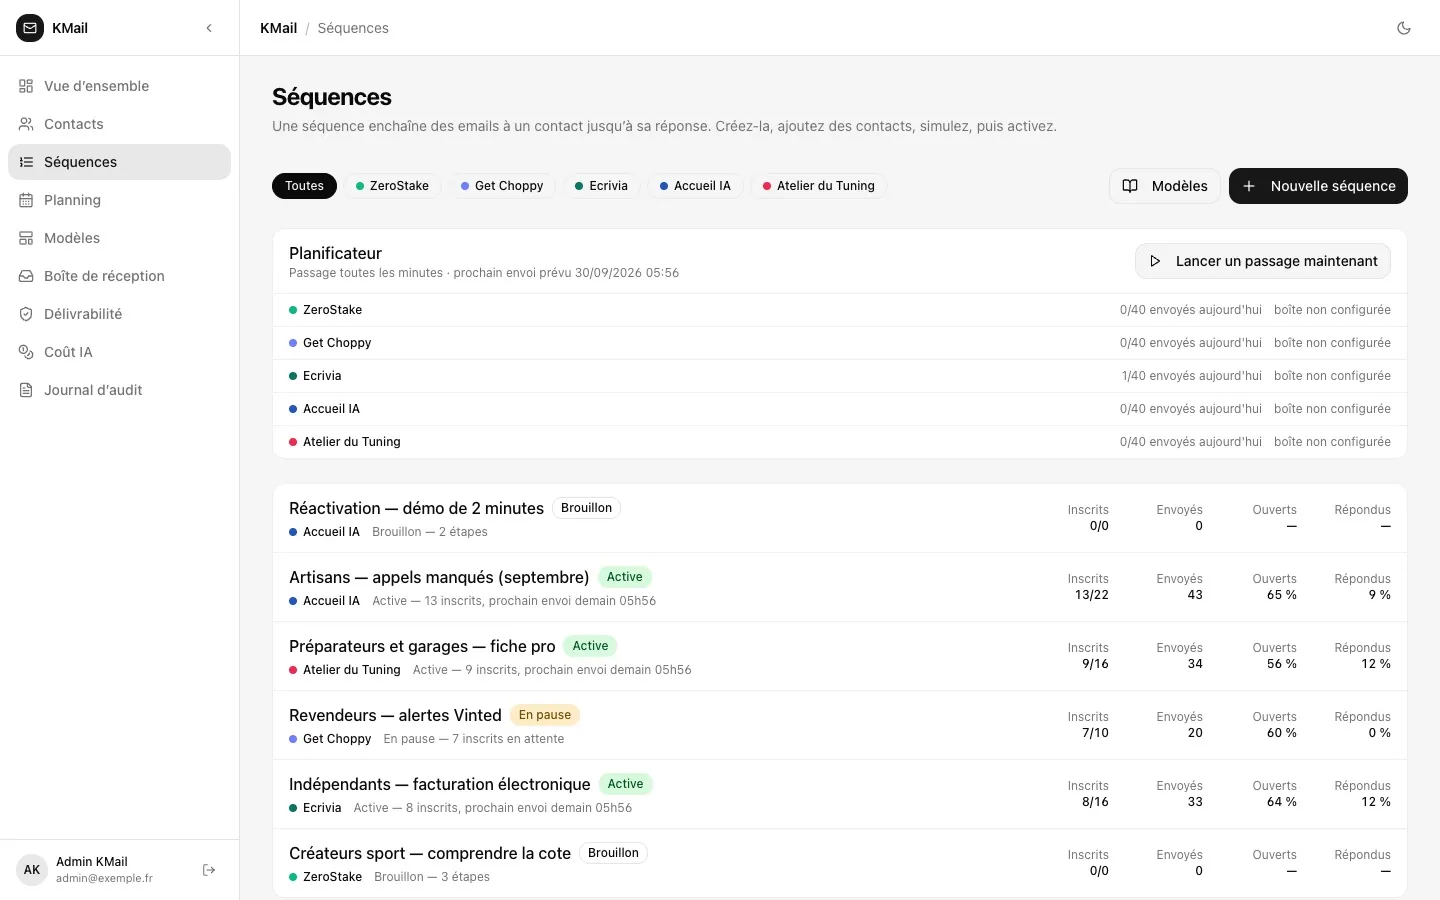Select the Toutes filter chip
The image size is (1440, 900).
pos(304,186)
